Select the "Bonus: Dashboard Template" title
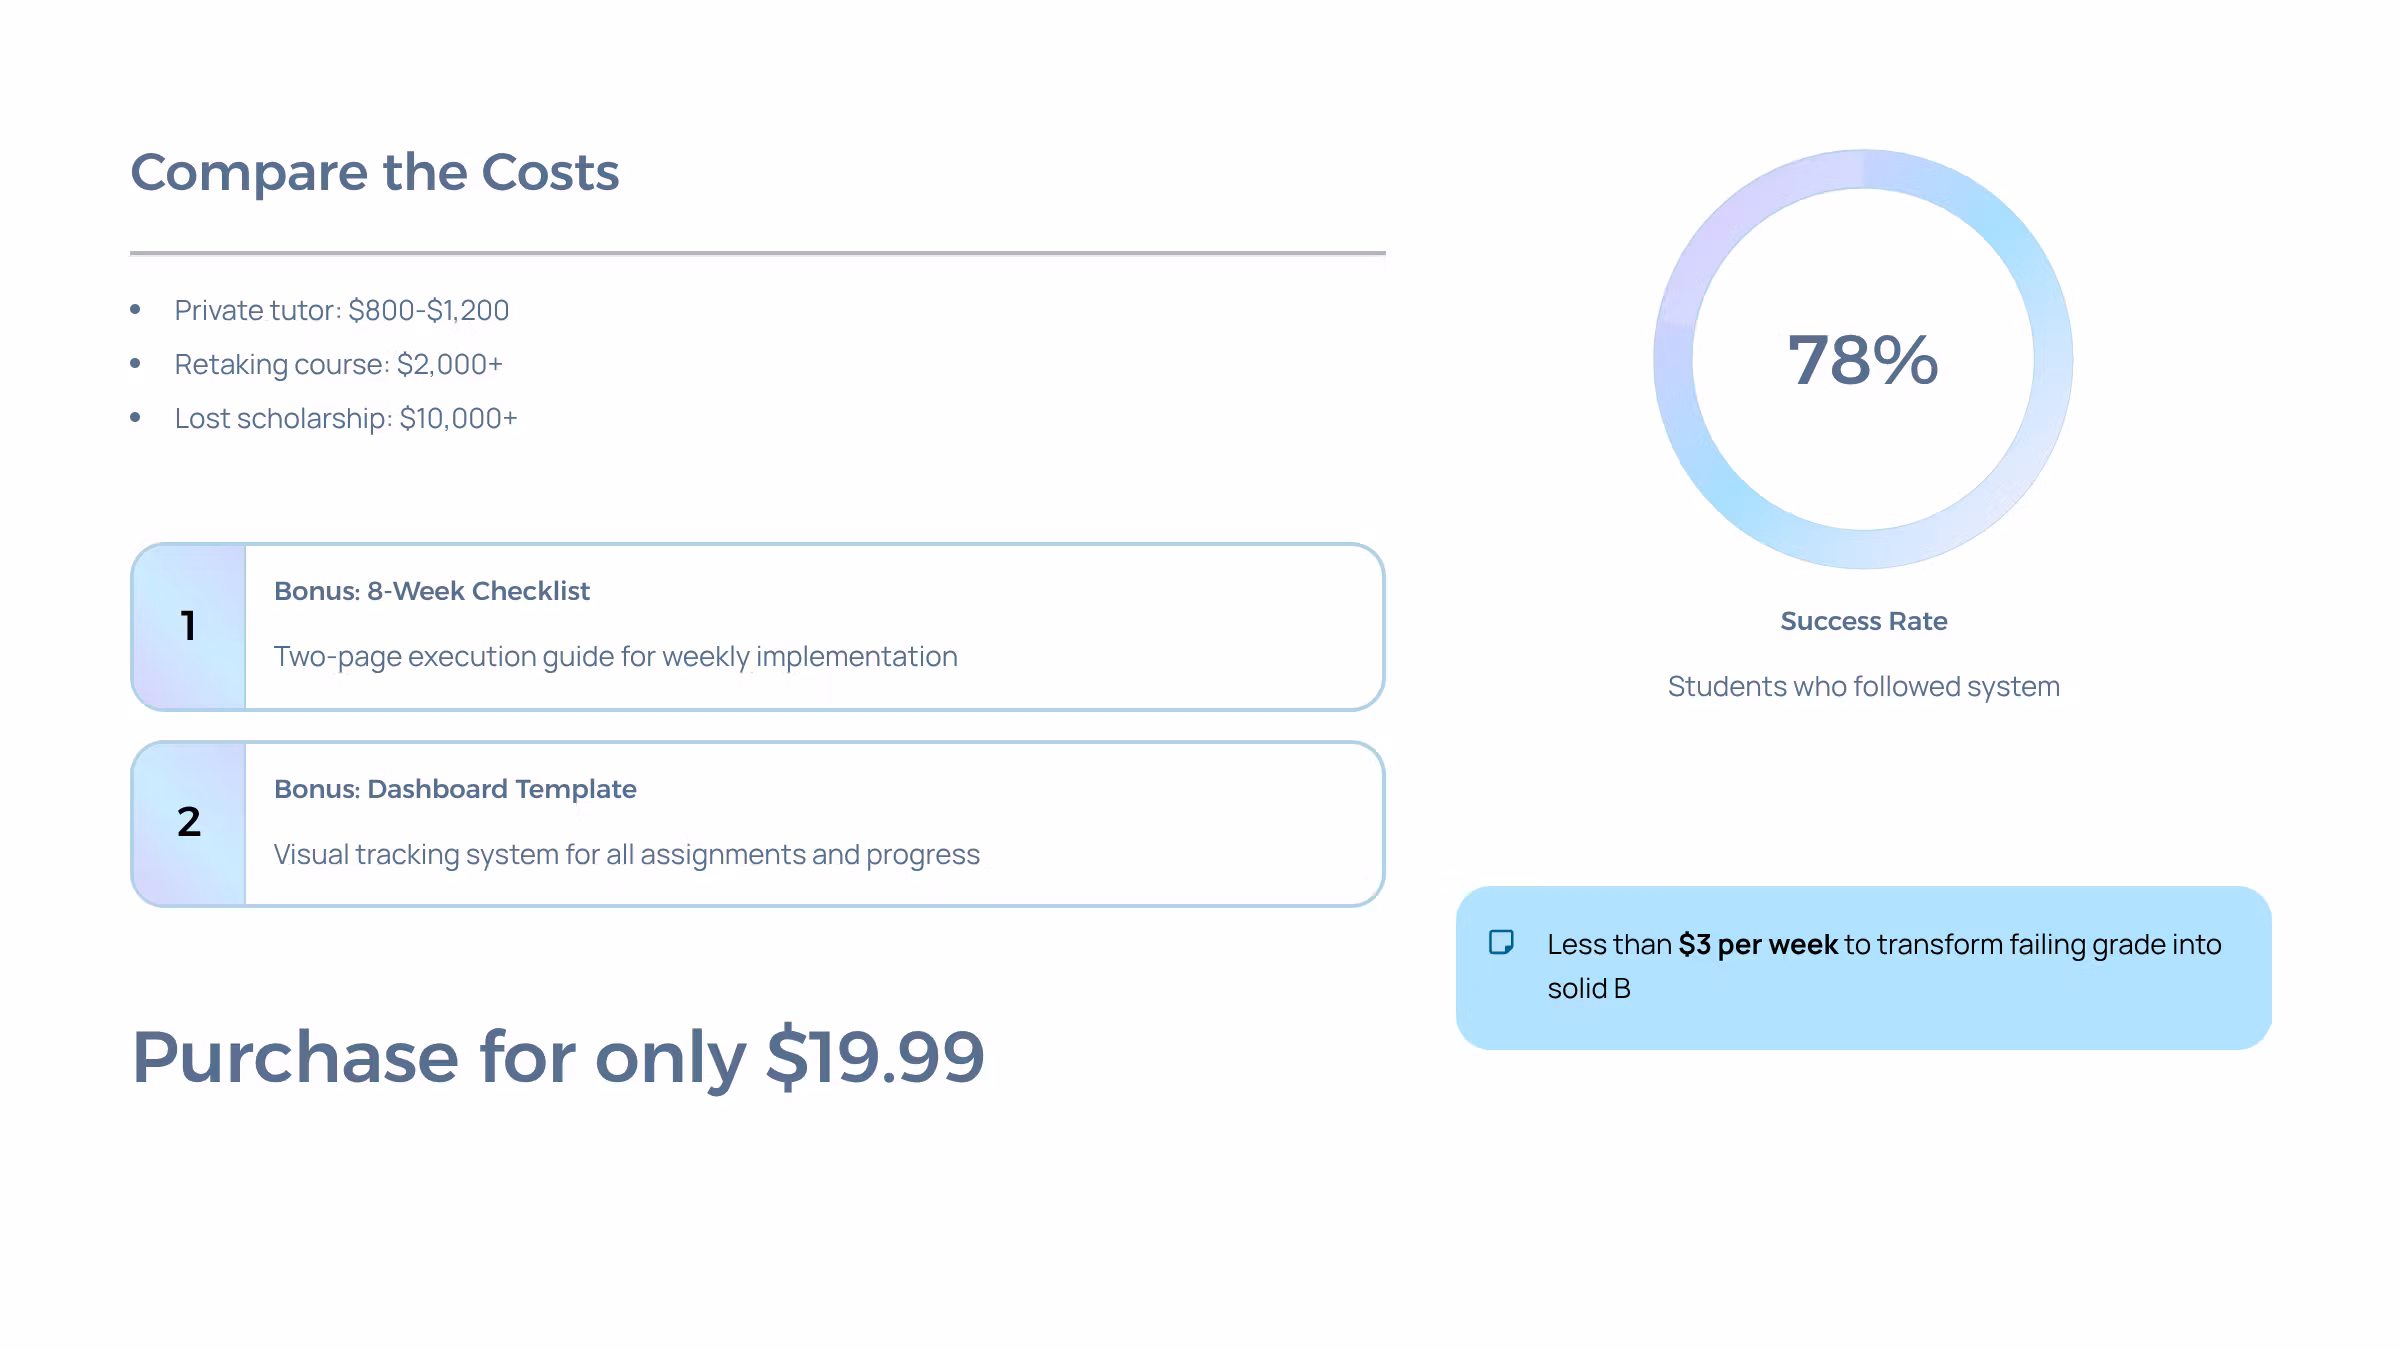The height and width of the screenshot is (1350, 2400). click(455, 789)
